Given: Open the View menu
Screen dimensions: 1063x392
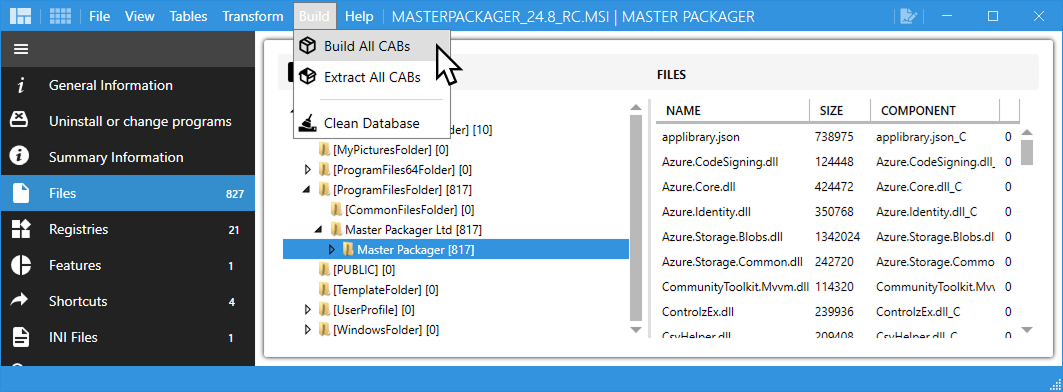Looking at the screenshot, I should 140,16.
